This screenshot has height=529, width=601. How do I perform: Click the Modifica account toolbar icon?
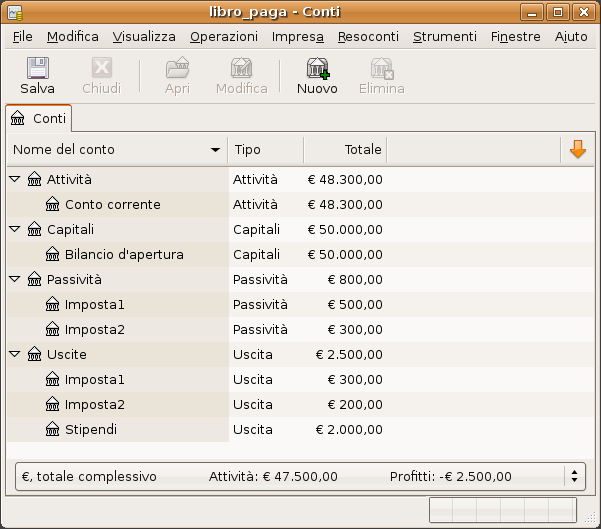pyautogui.click(x=241, y=68)
